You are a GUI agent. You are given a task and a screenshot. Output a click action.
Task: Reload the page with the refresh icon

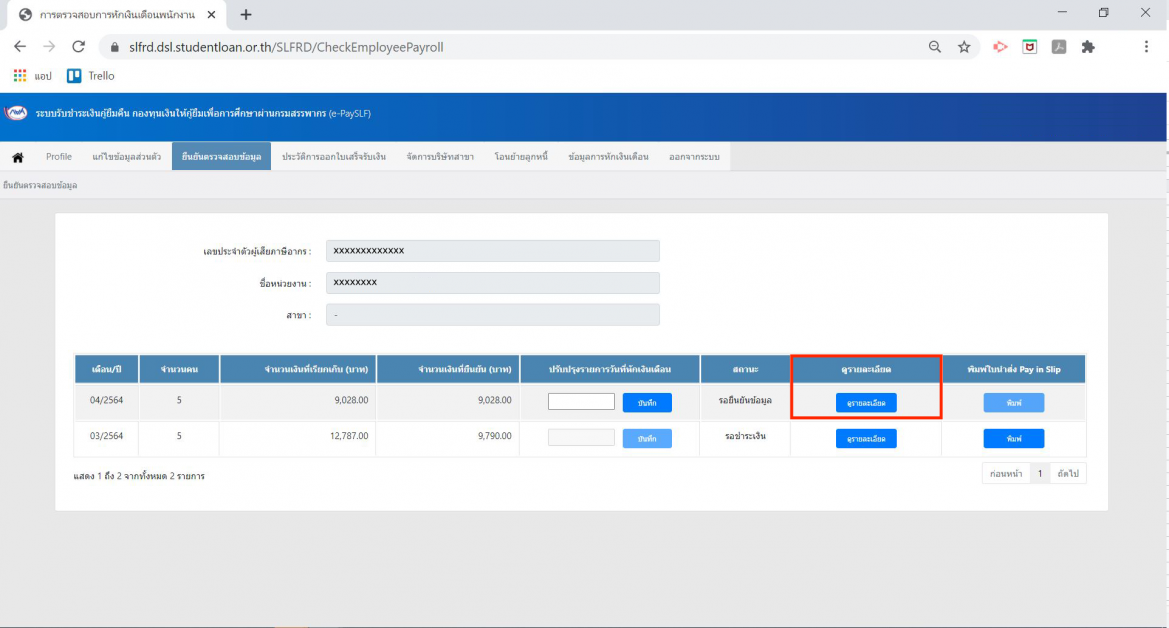78,47
